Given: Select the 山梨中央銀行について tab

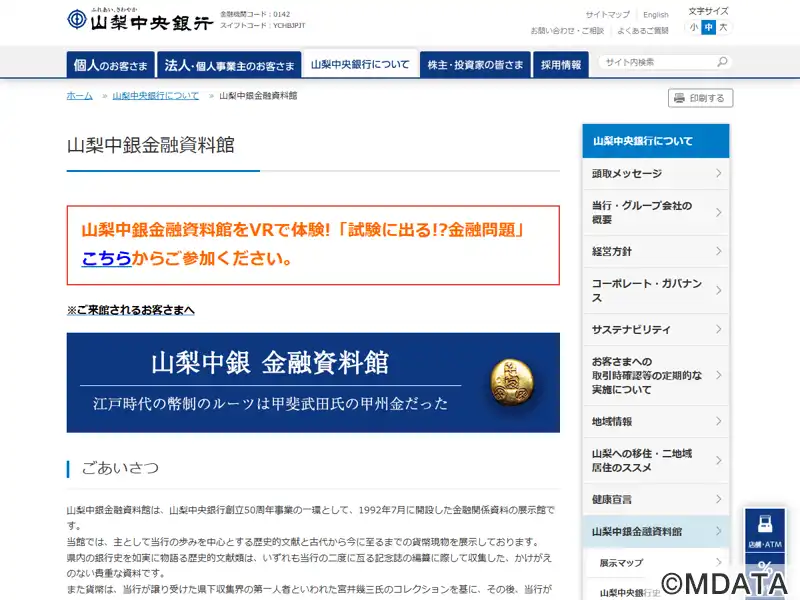Looking at the screenshot, I should 360,64.
